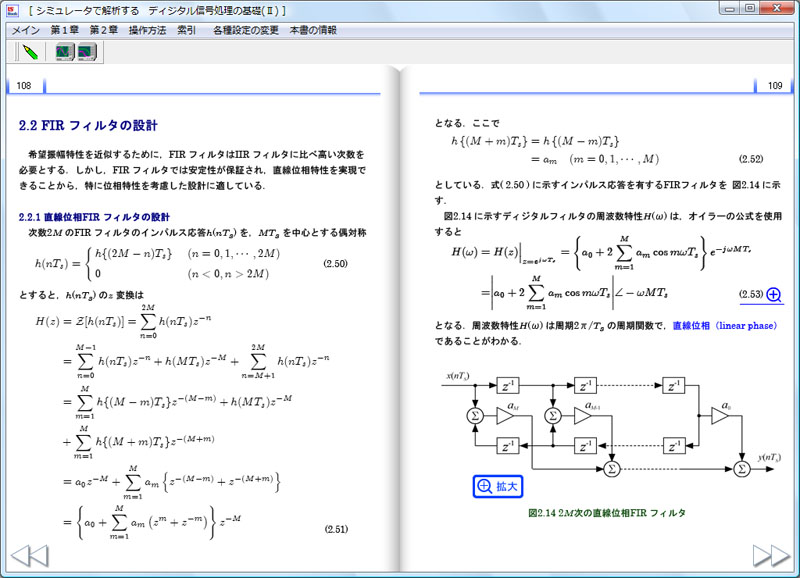The width and height of the screenshot is (800, 578).
Task: Click the equation number (2.52)
Action: 751,159
